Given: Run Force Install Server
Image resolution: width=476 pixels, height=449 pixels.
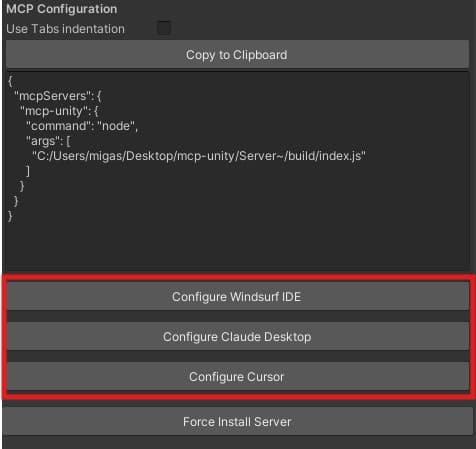Looking at the screenshot, I should point(237,422).
